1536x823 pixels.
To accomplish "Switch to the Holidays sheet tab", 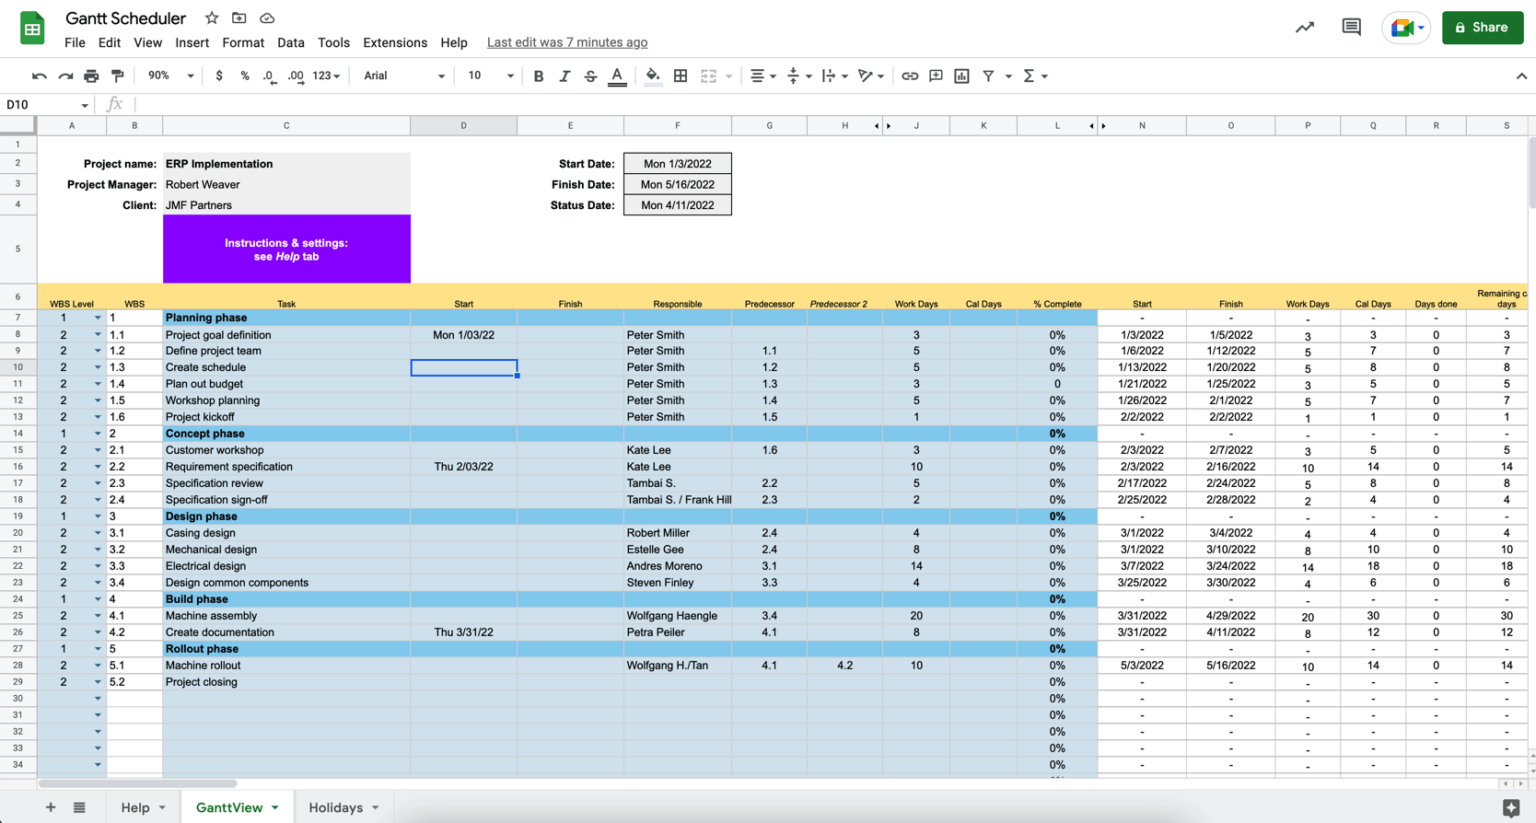I will [x=336, y=807].
